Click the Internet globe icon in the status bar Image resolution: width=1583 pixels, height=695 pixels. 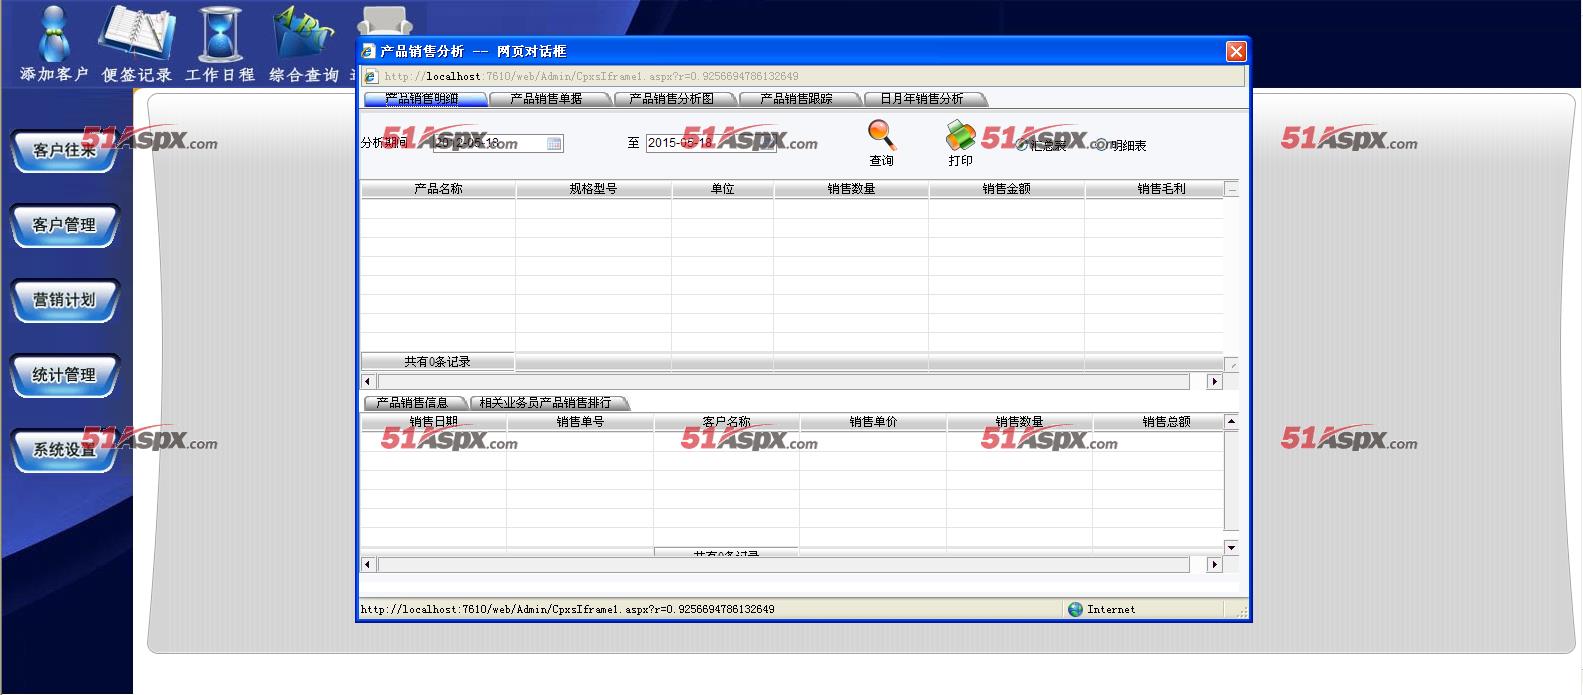pyautogui.click(x=1075, y=609)
